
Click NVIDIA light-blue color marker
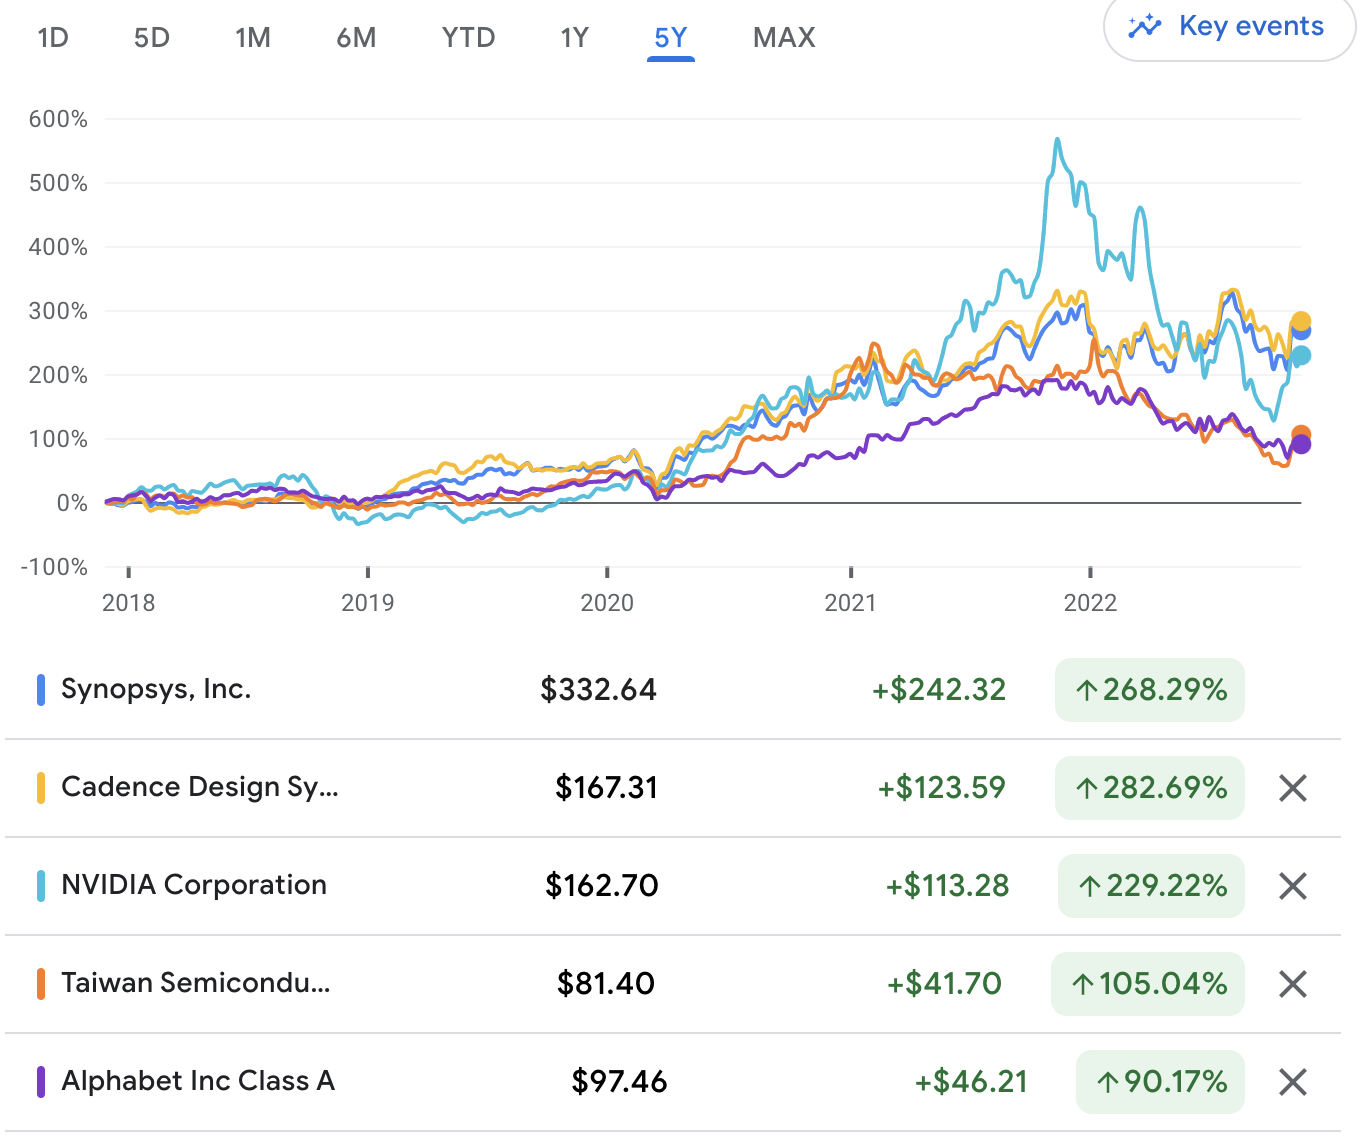click(x=41, y=886)
